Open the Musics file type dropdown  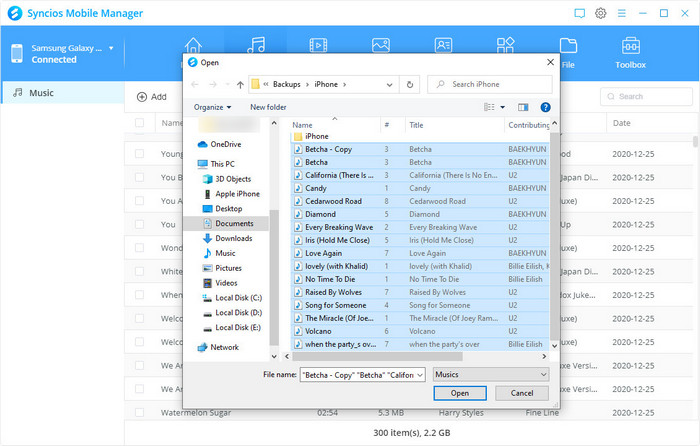tap(491, 375)
